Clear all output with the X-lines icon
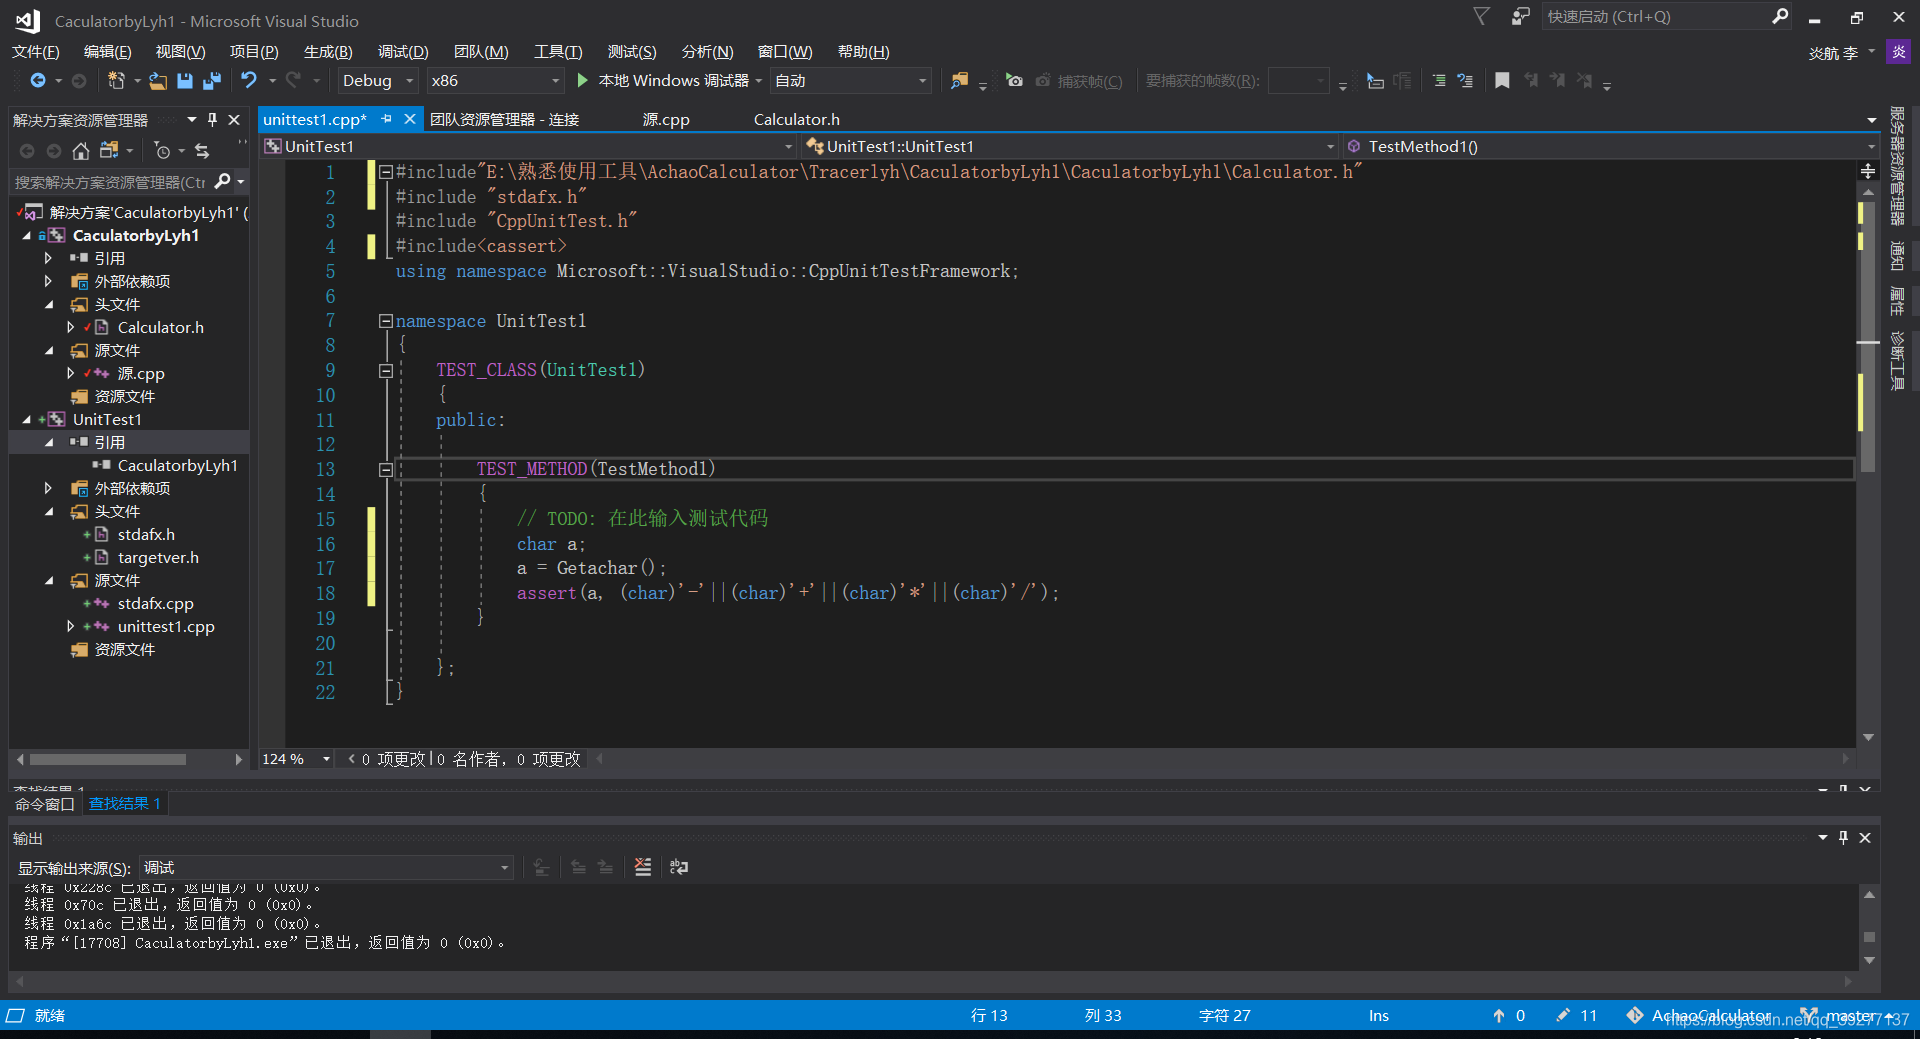The image size is (1920, 1039). click(x=643, y=867)
